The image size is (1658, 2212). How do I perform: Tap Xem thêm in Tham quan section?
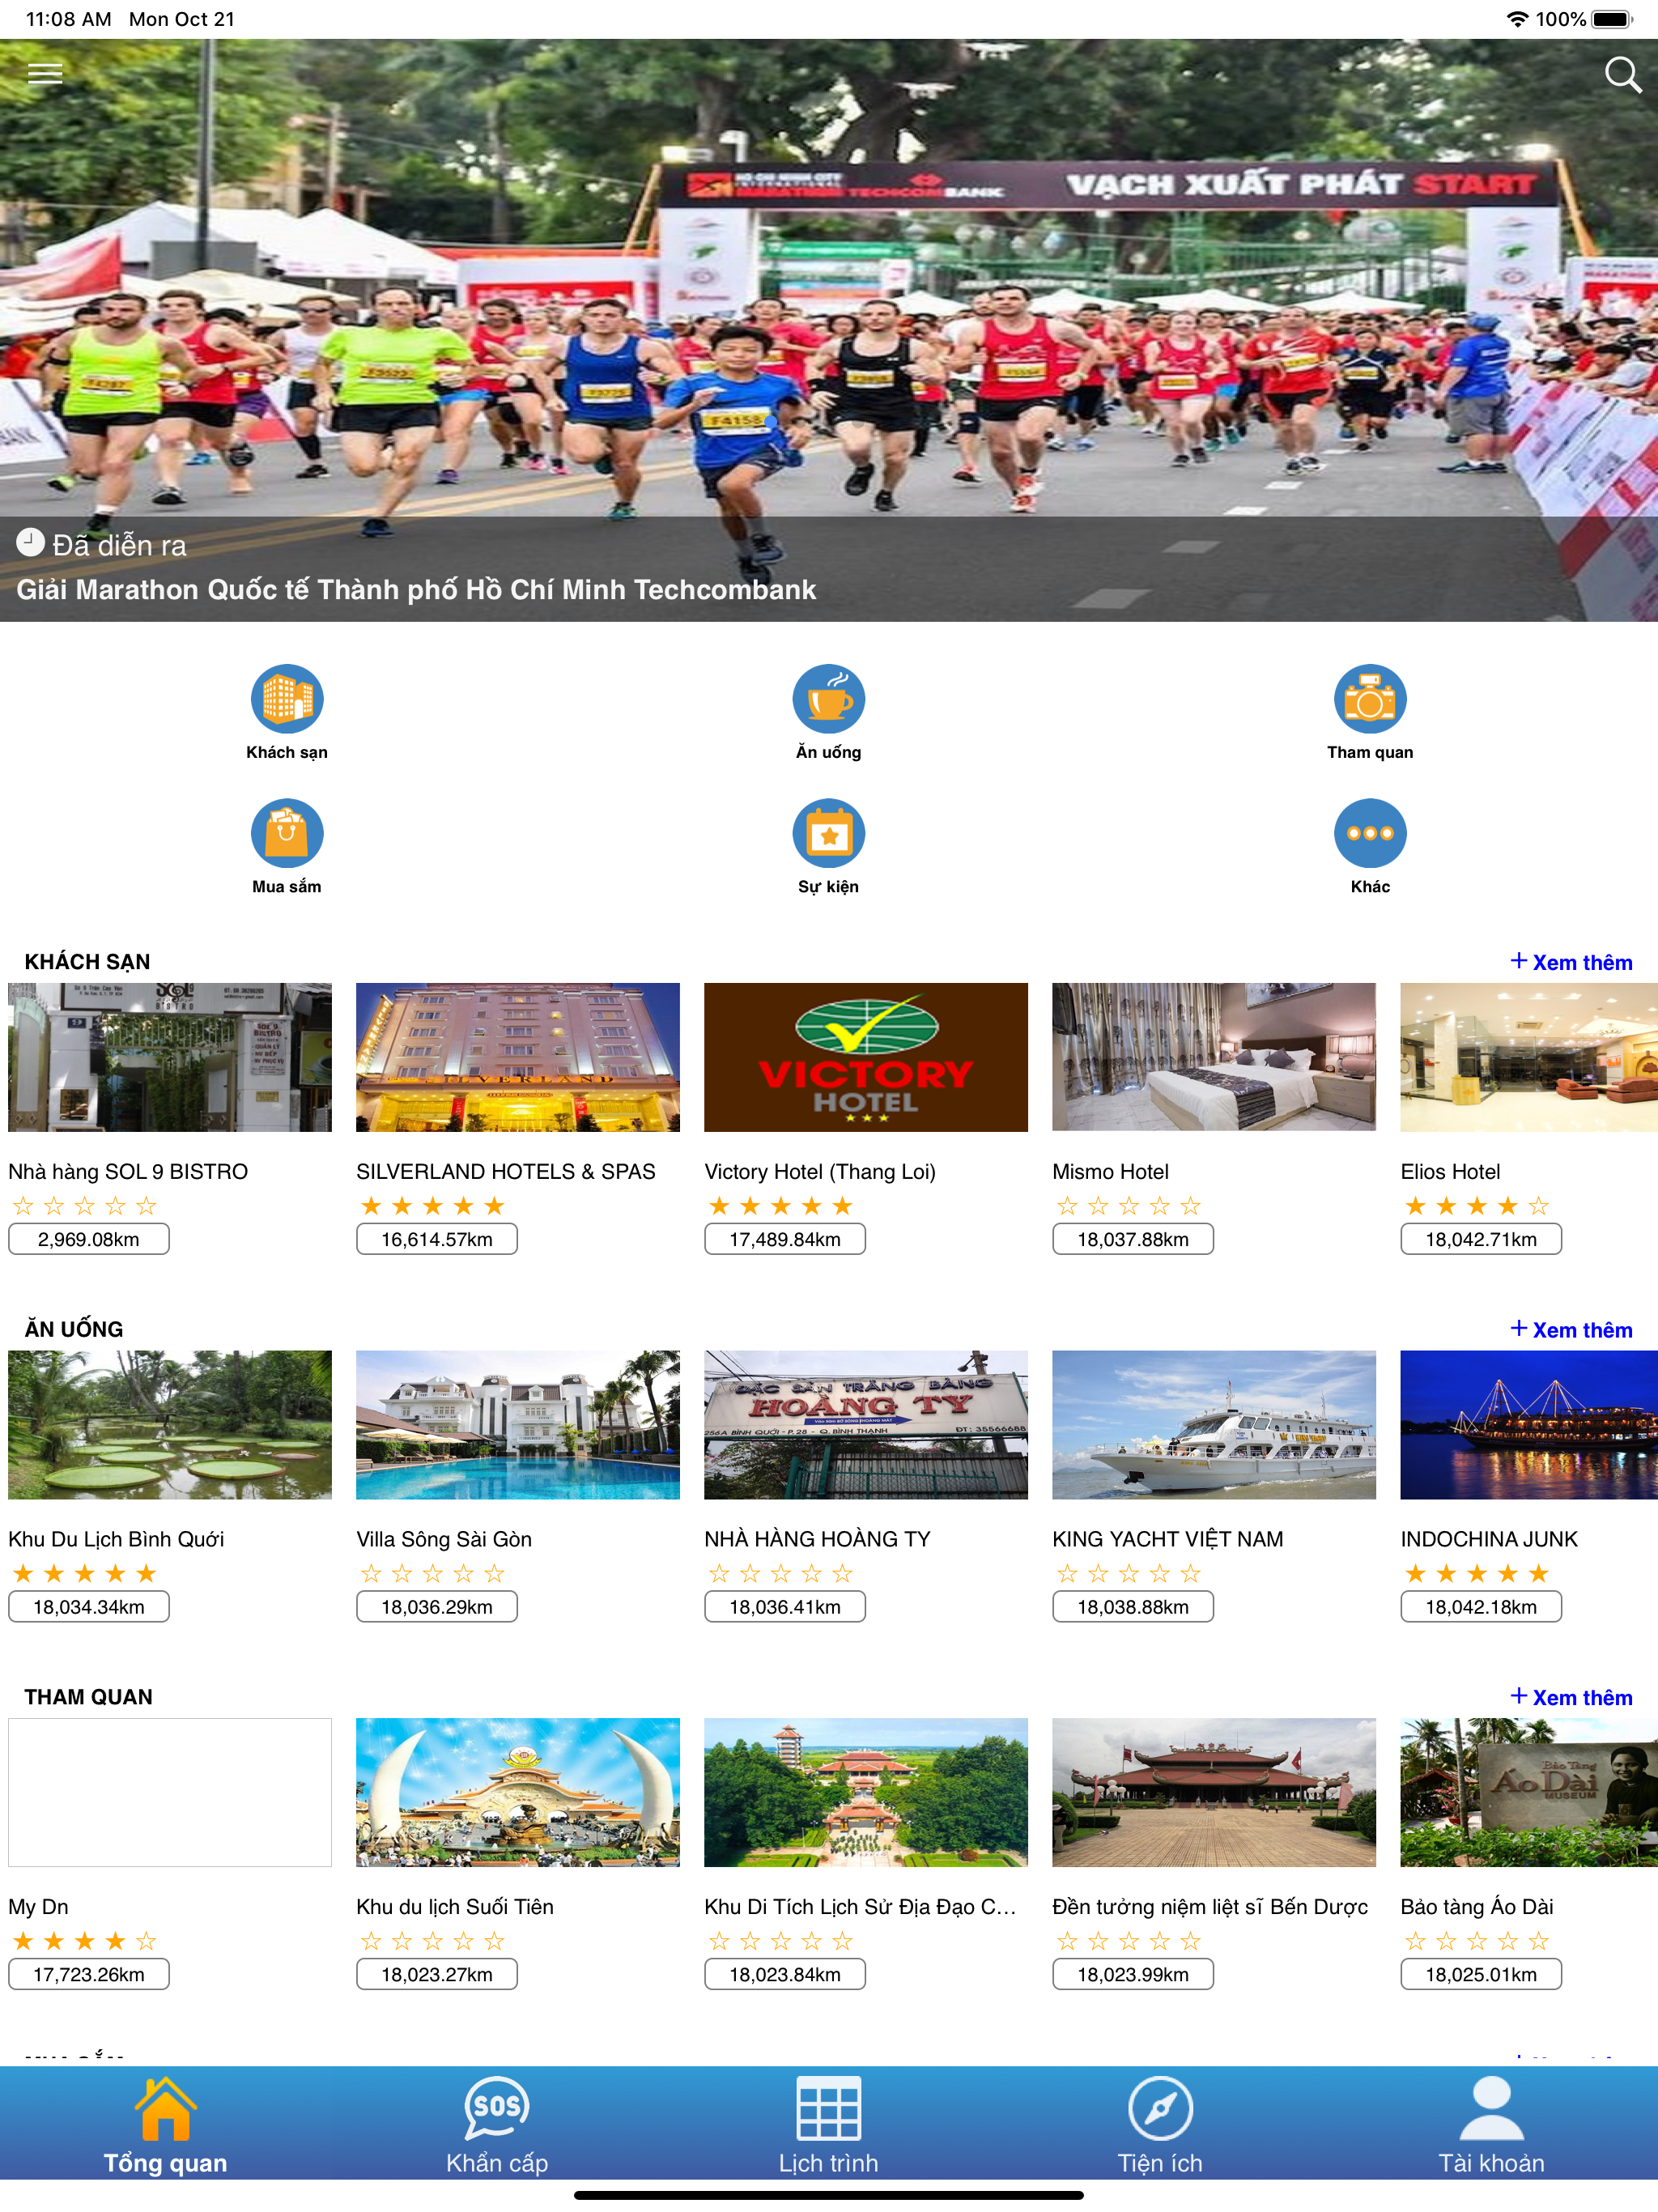pyautogui.click(x=1571, y=1697)
